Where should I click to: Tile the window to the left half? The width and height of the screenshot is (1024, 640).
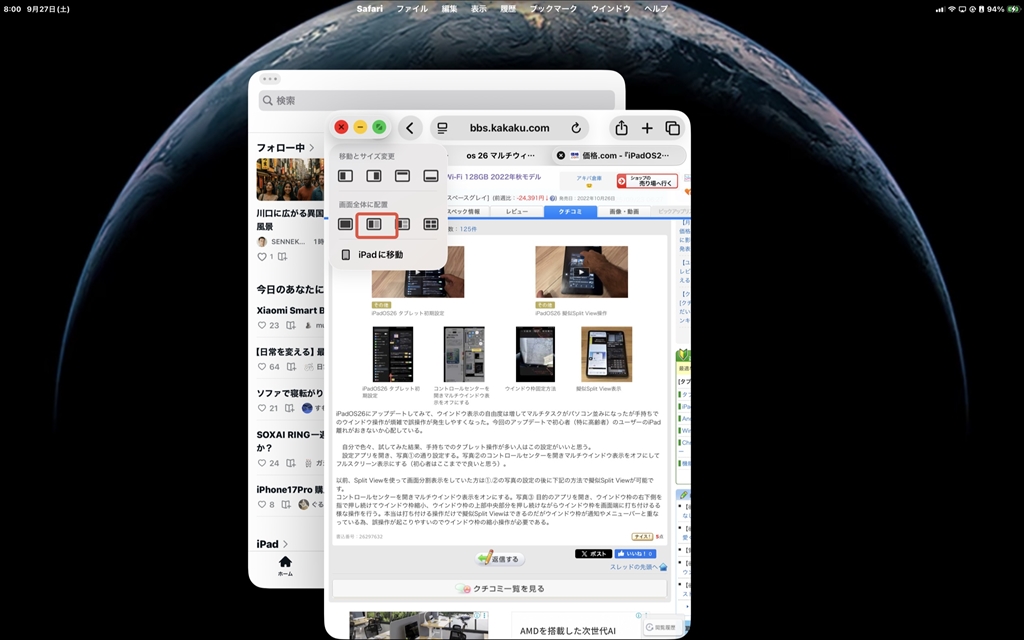pos(345,176)
